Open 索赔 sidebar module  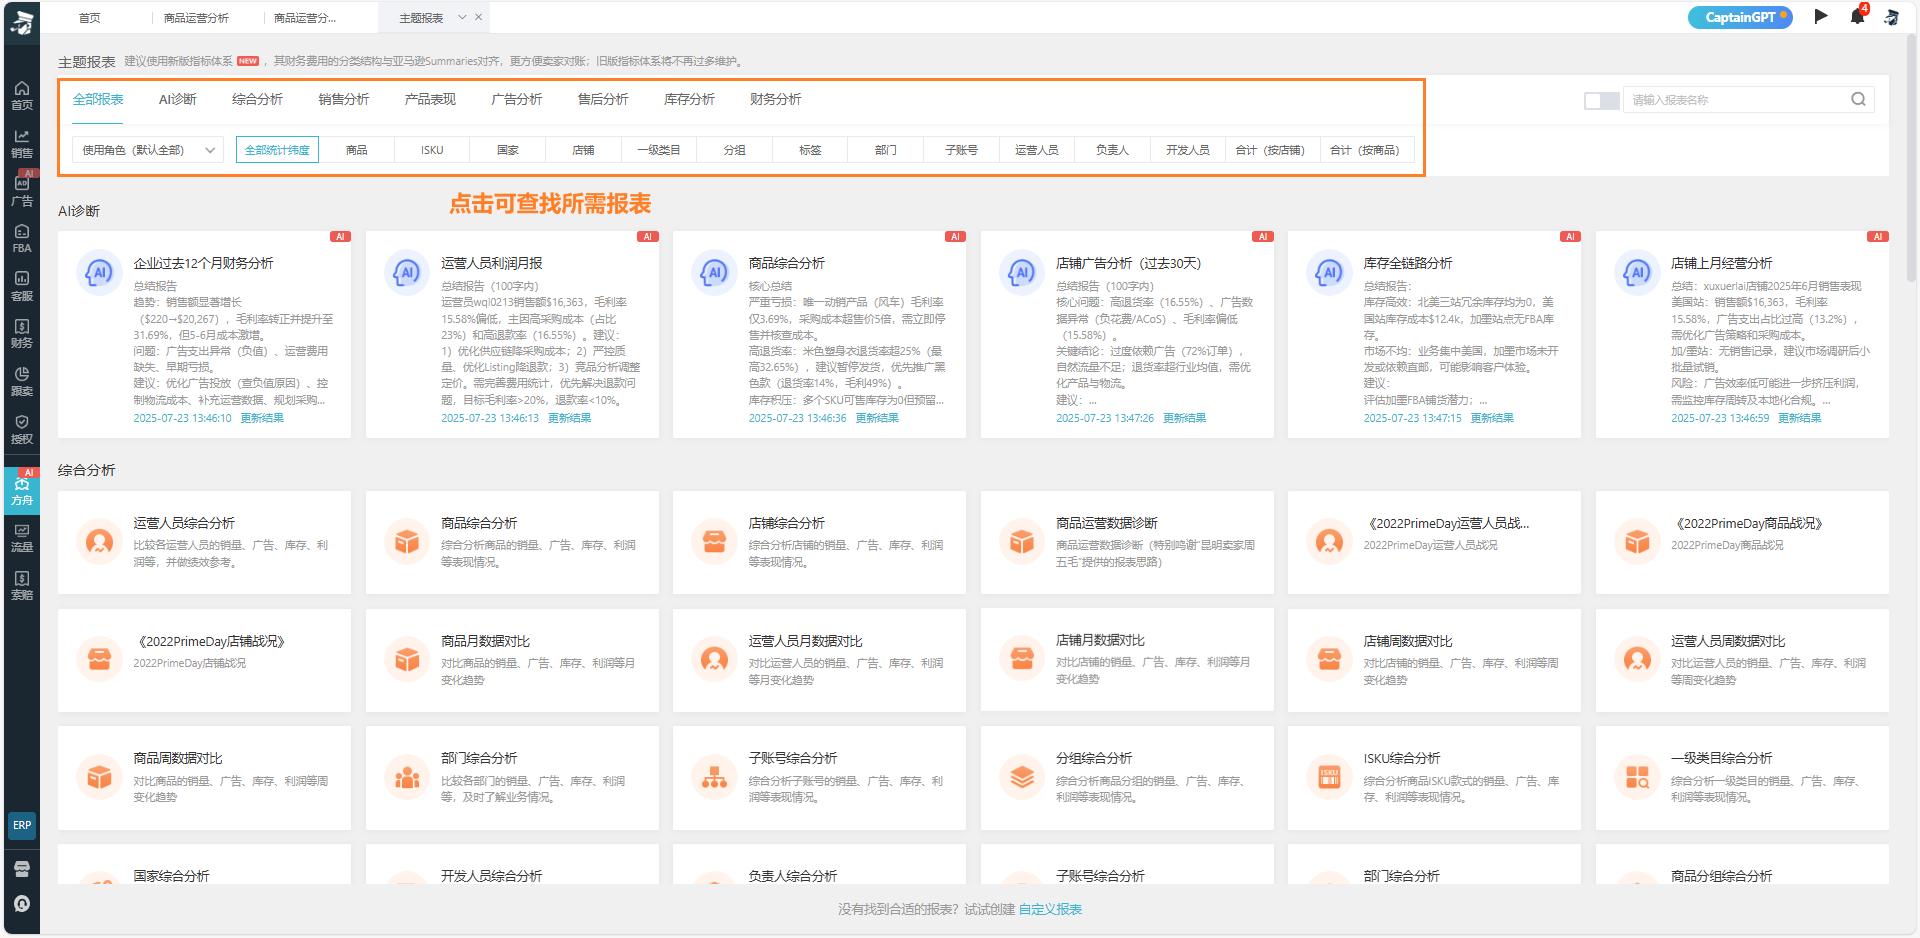point(22,585)
